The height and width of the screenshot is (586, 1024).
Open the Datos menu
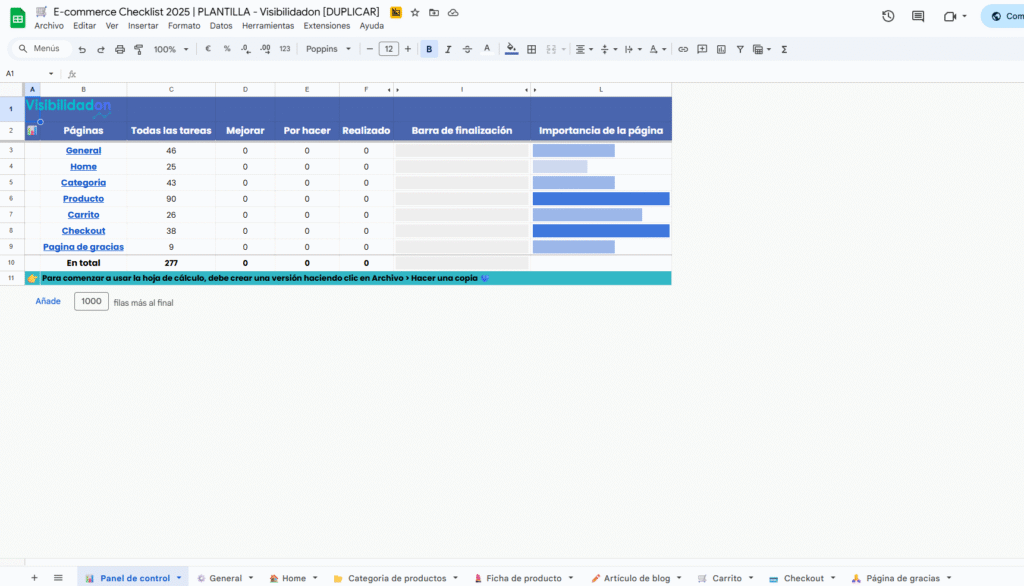coord(221,26)
